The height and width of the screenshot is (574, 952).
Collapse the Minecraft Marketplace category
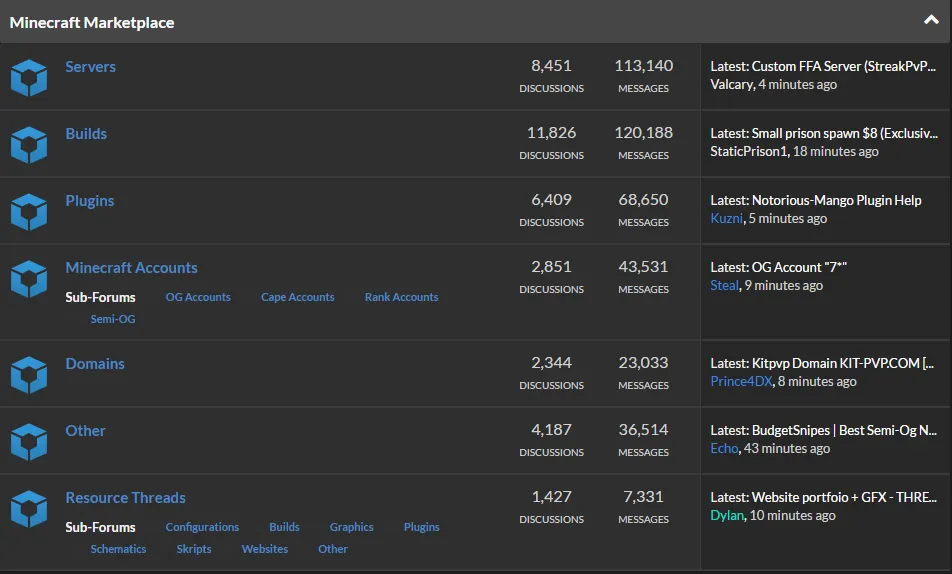point(931,20)
